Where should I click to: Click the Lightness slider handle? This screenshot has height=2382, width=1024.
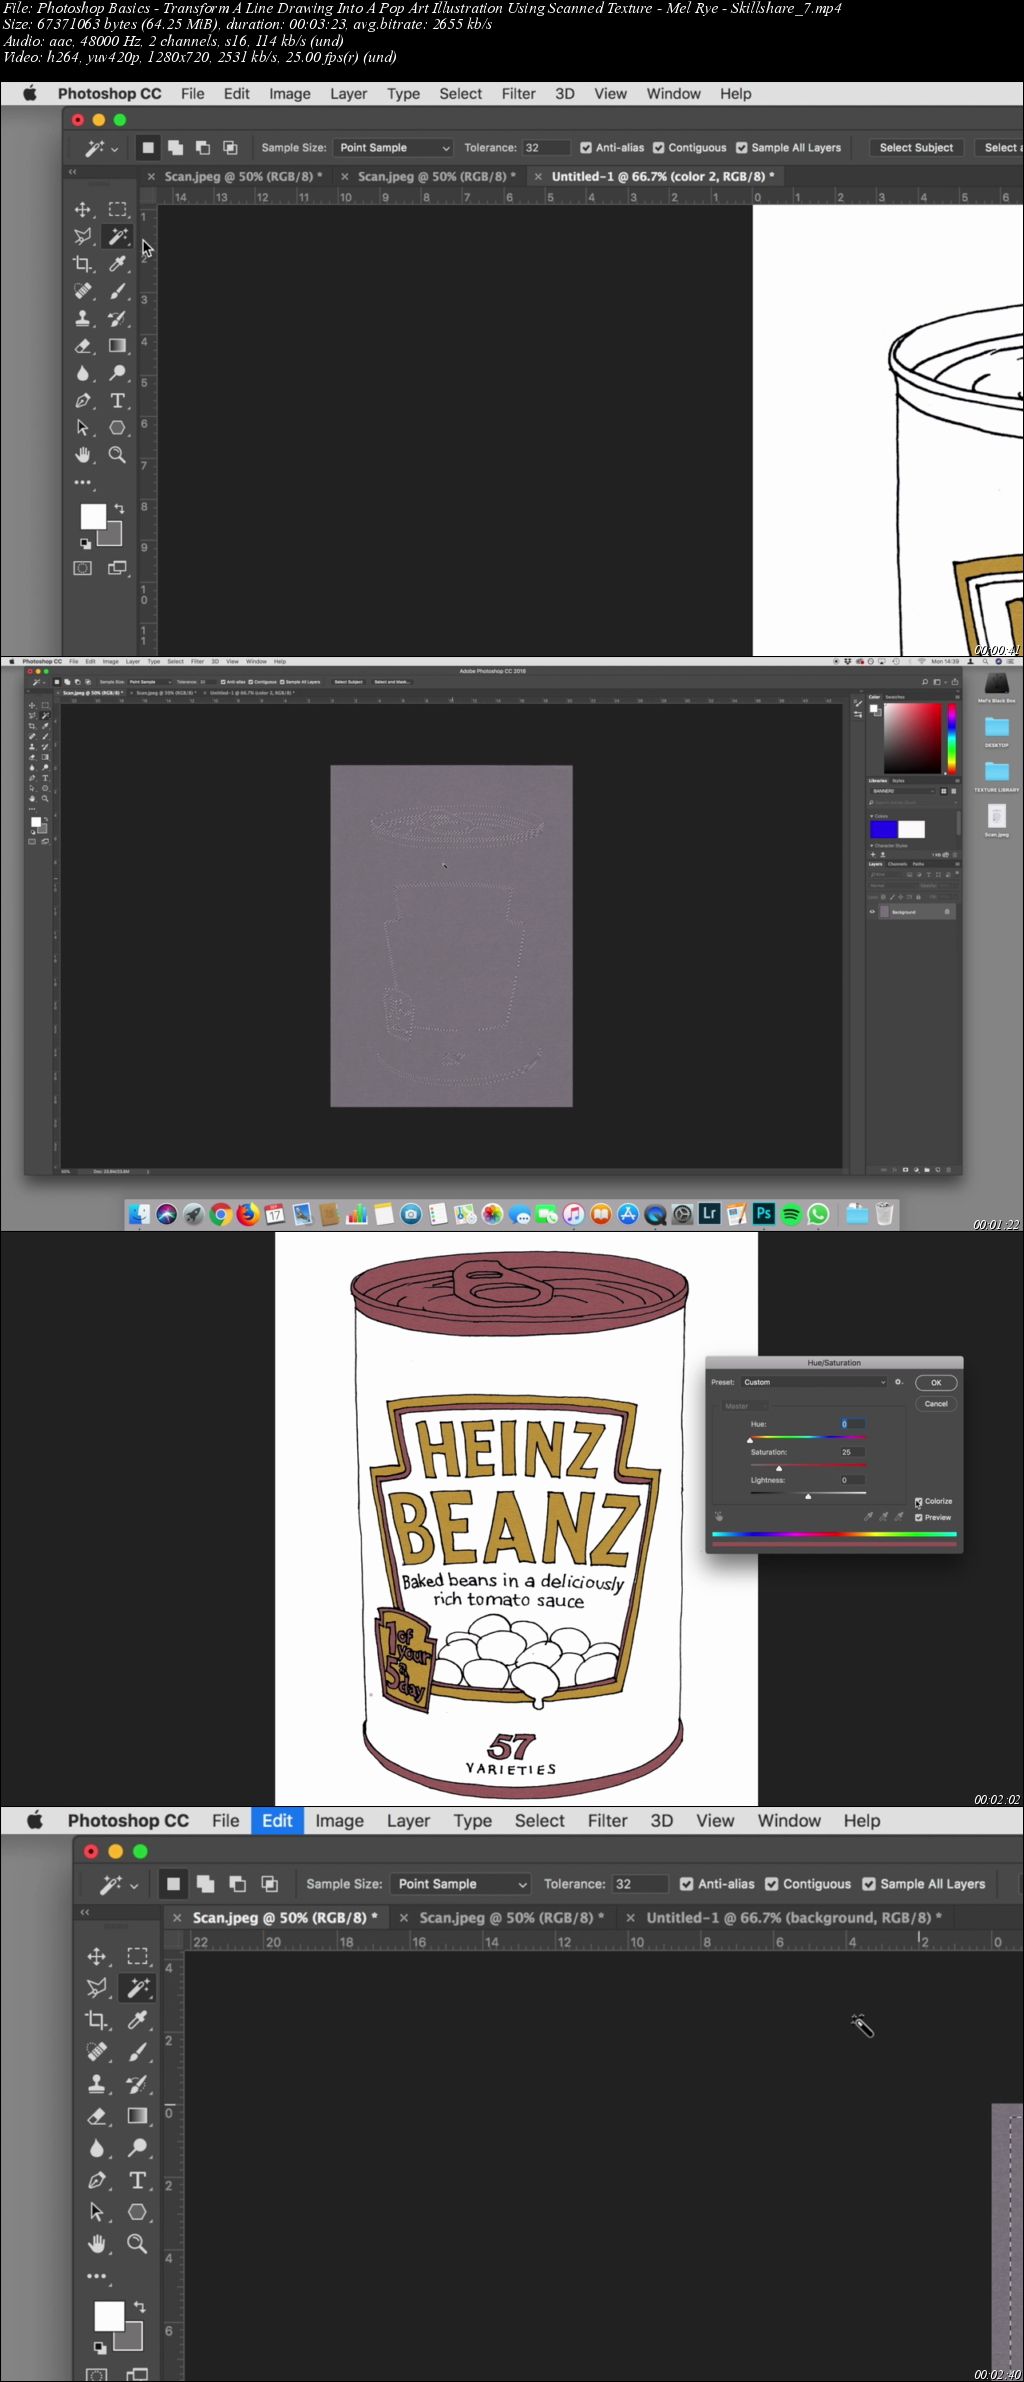tap(808, 1496)
